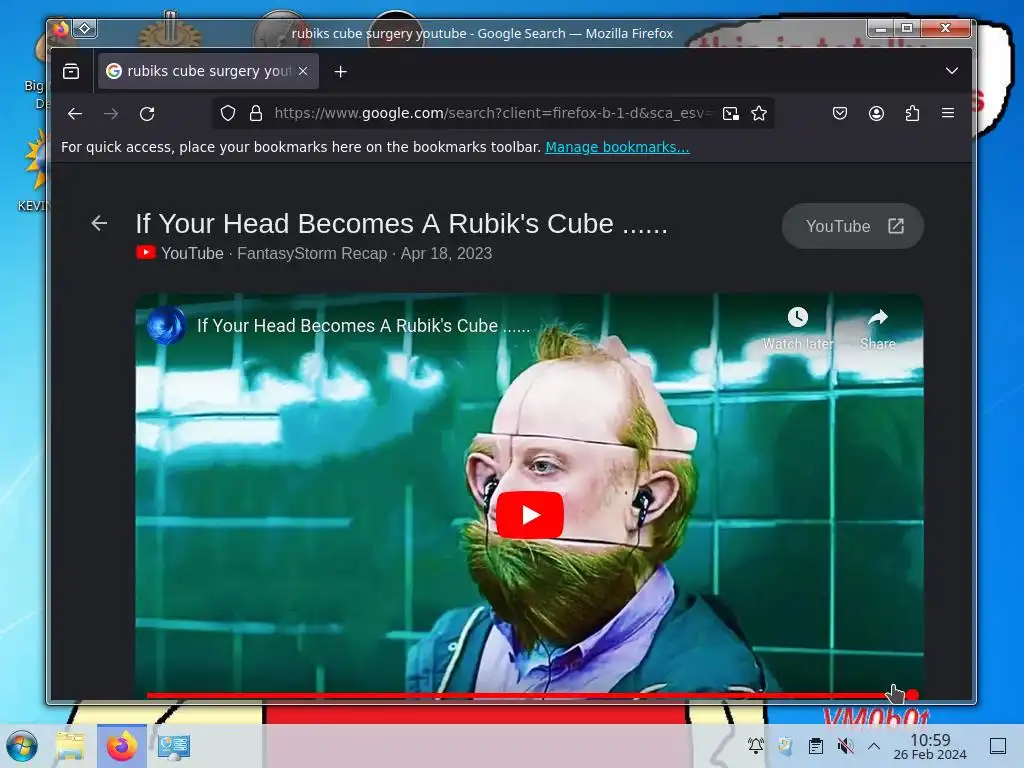Switch to the rubiks cube surgery tab
This screenshot has width=1024, height=768.
[208, 71]
